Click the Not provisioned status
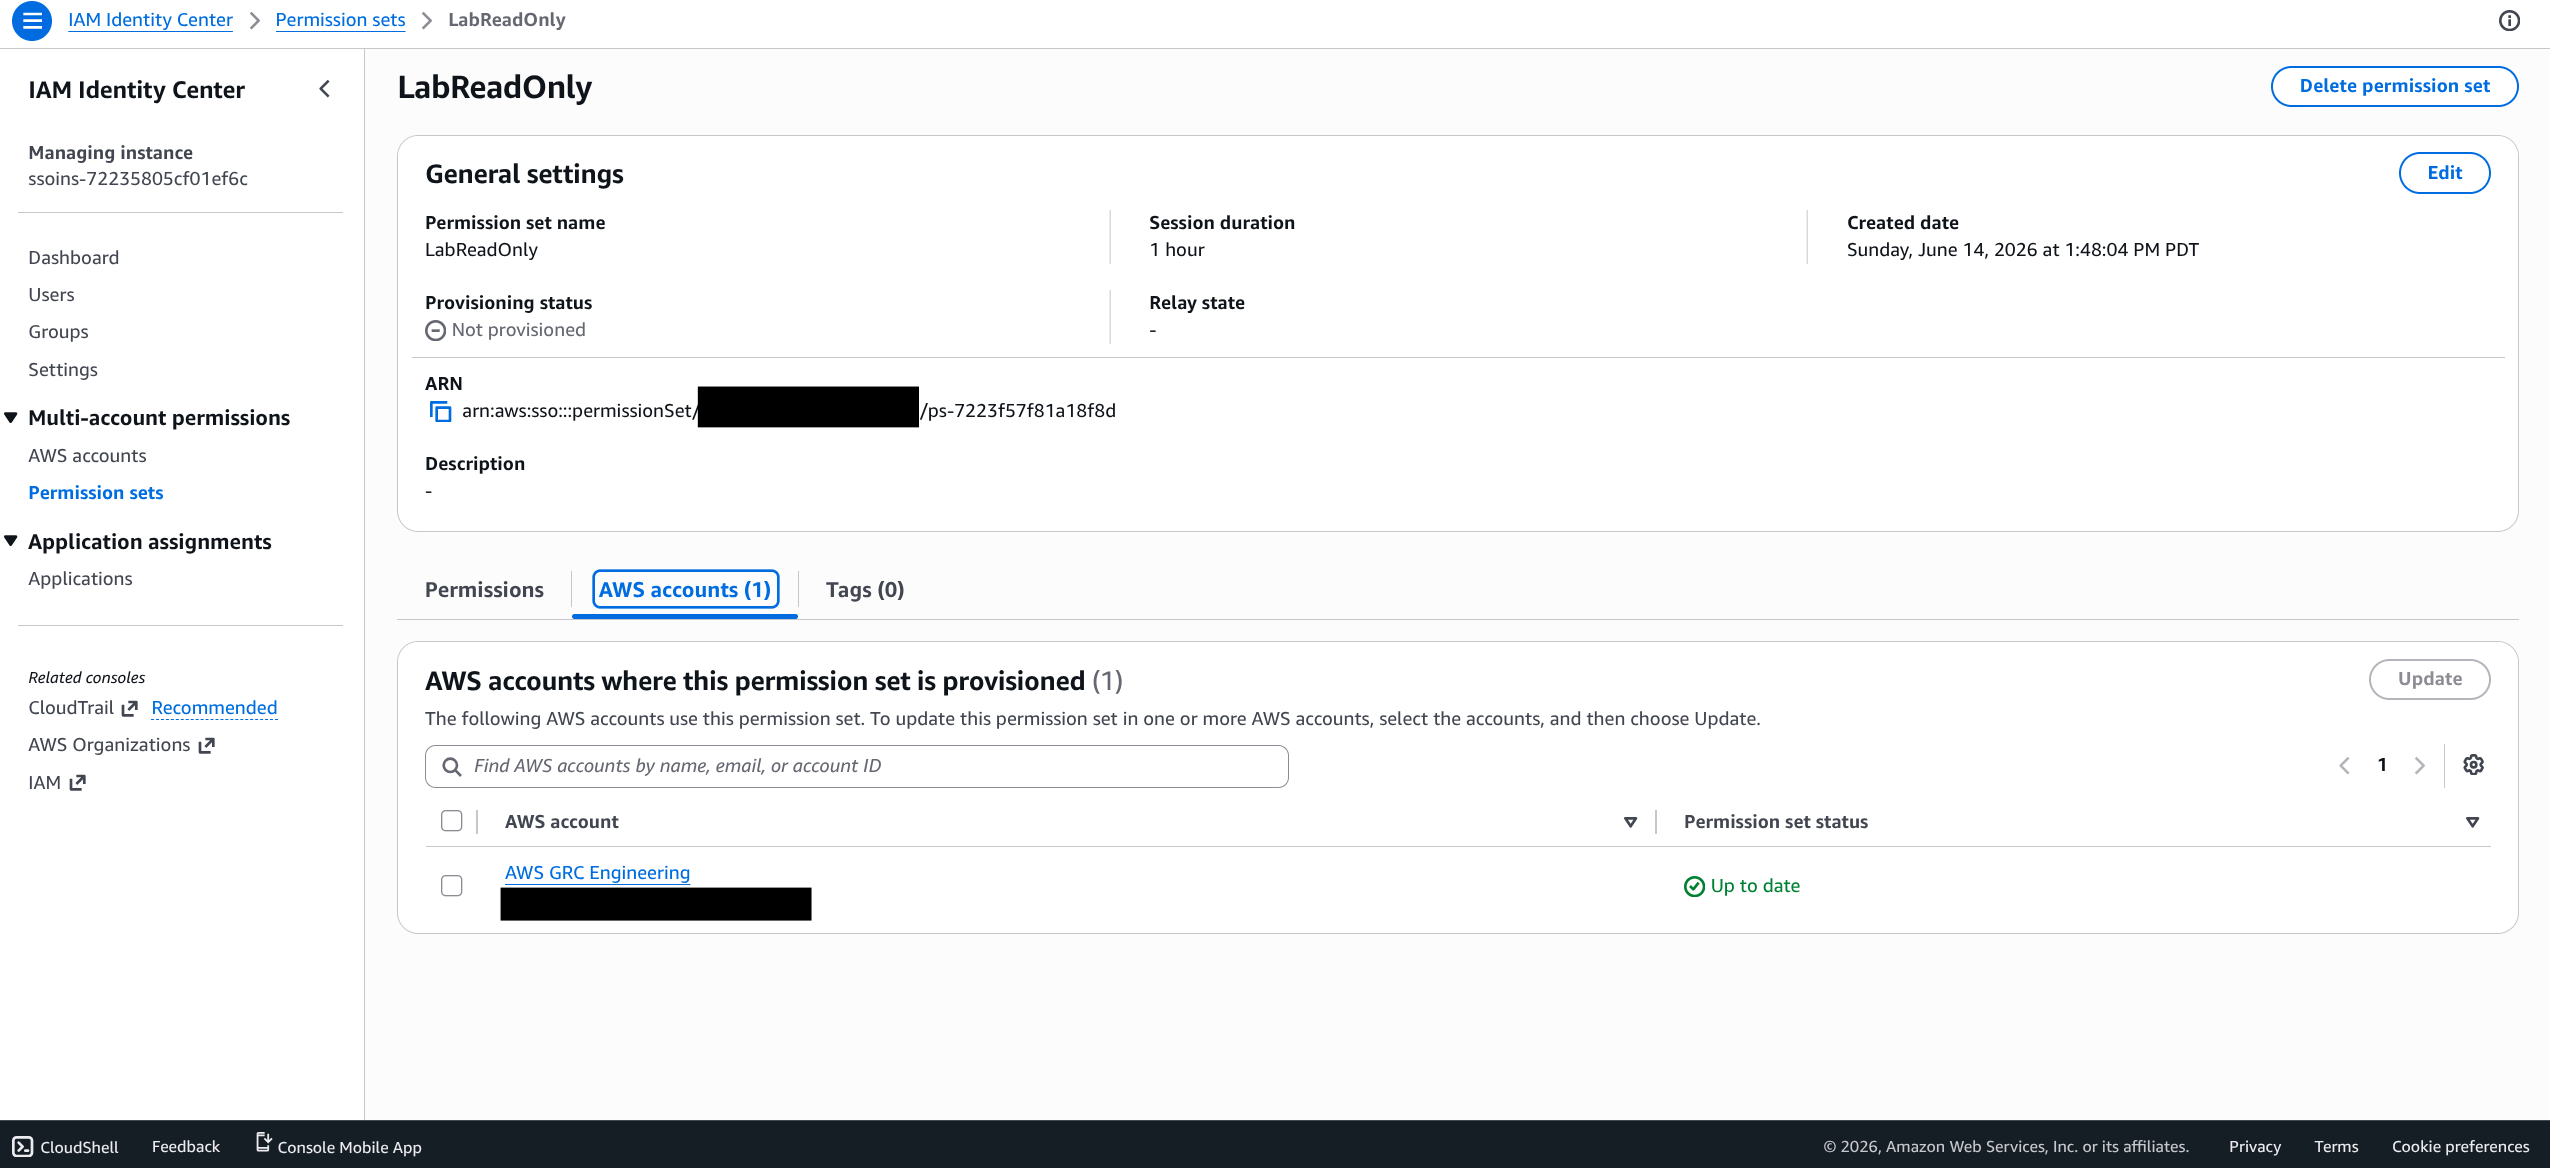2550x1168 pixels. point(505,330)
